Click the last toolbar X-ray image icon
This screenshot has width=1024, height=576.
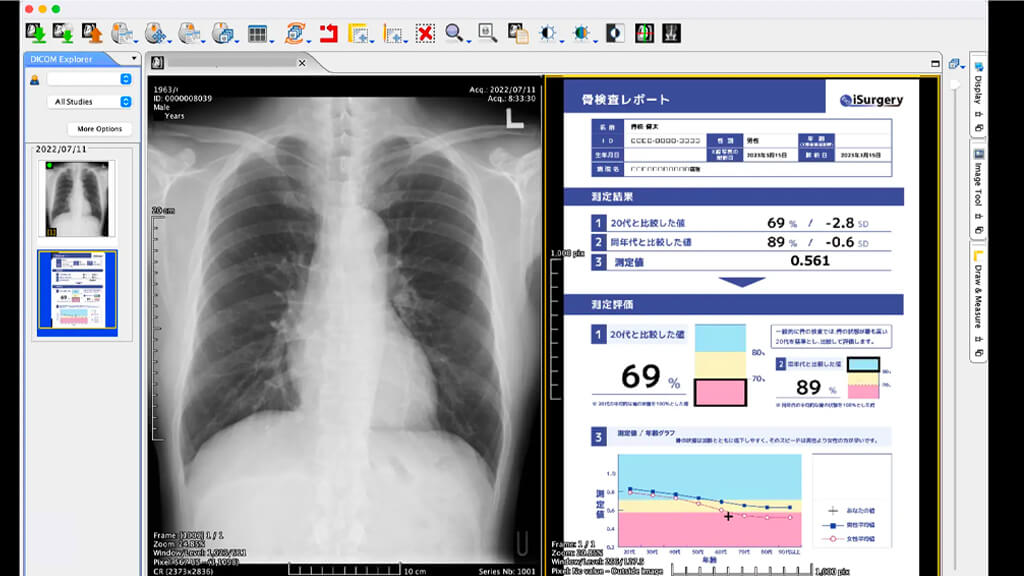(x=670, y=33)
